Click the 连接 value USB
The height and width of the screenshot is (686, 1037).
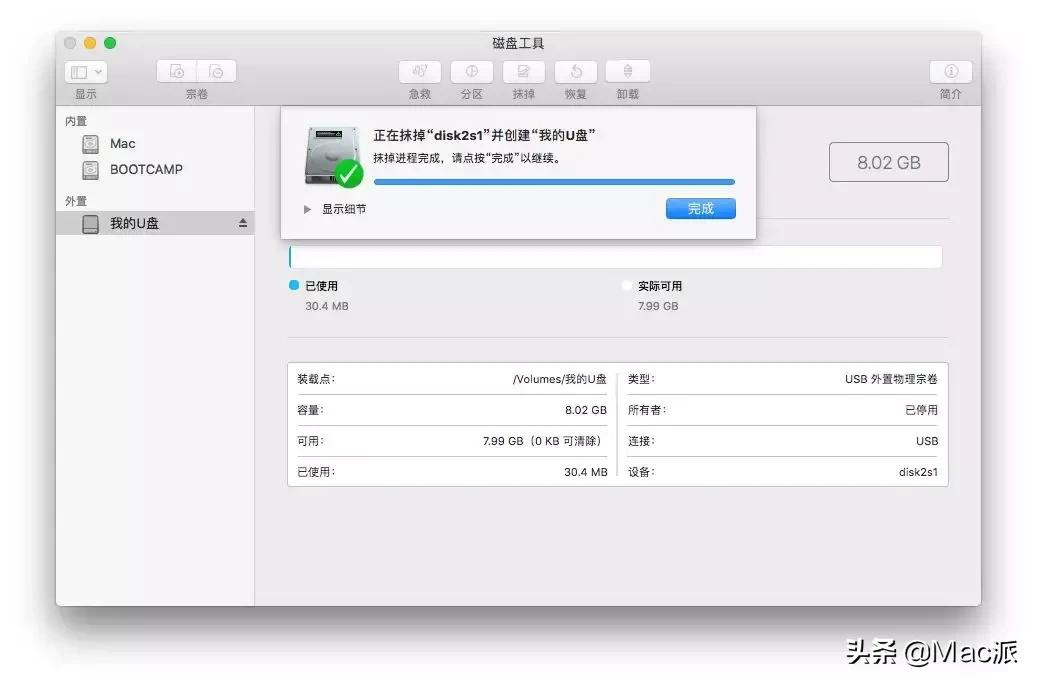pyautogui.click(x=927, y=441)
